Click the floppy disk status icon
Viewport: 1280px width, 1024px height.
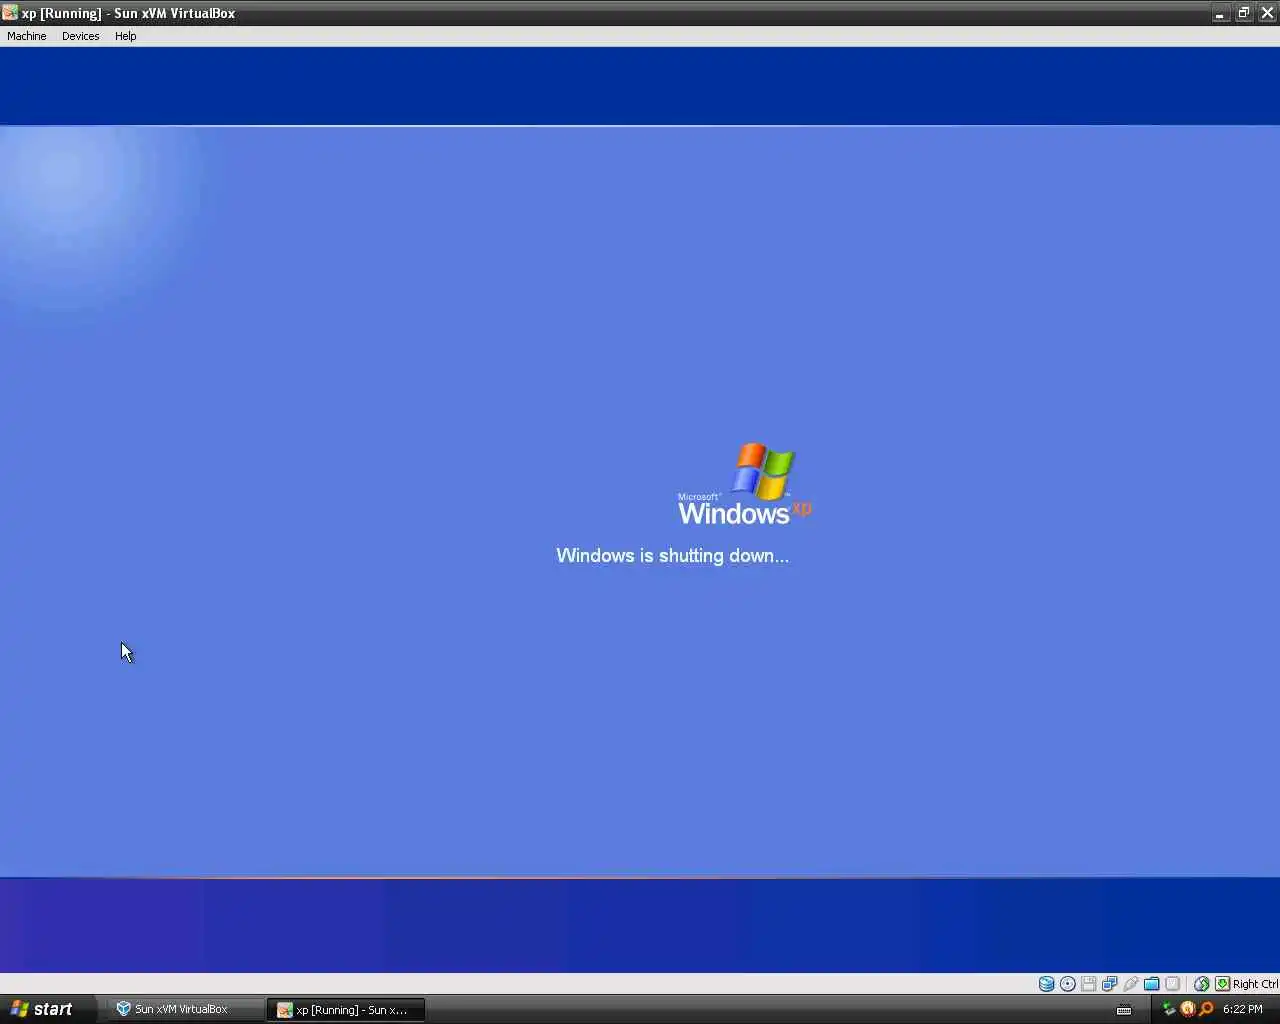tap(1088, 984)
